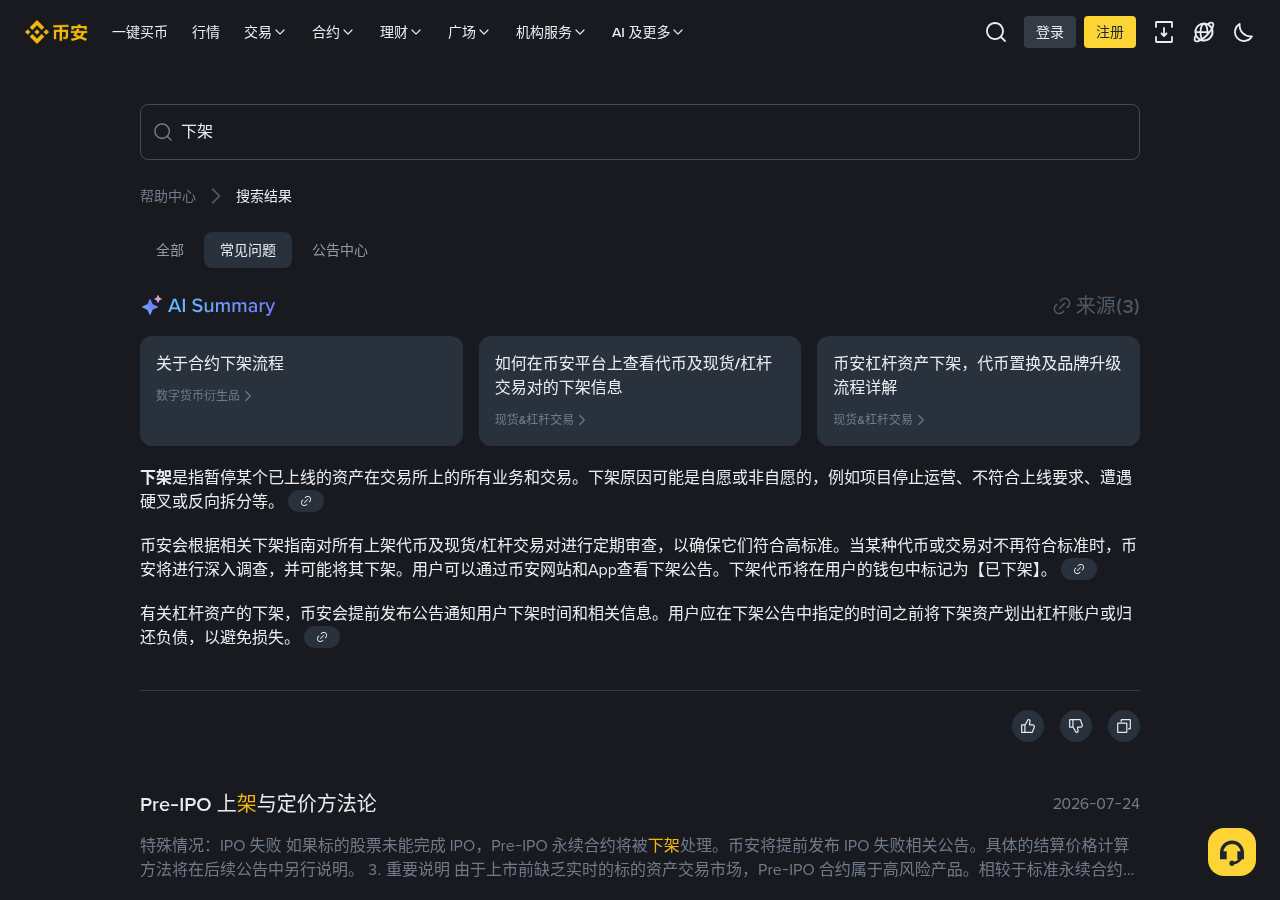Click 搜索结果 breadcrumb text
Screen dimensions: 1280x900
[264, 196]
